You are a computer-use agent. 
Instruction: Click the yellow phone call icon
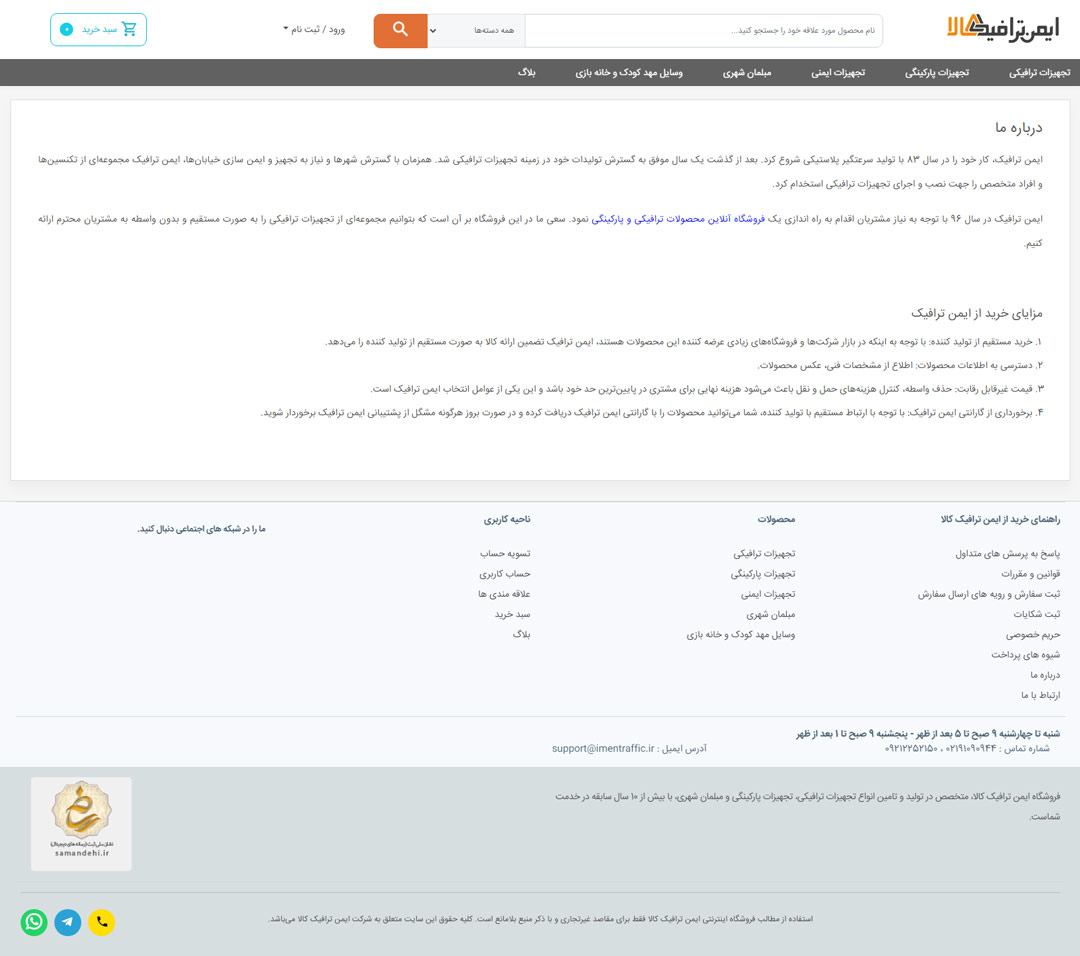coord(101,922)
